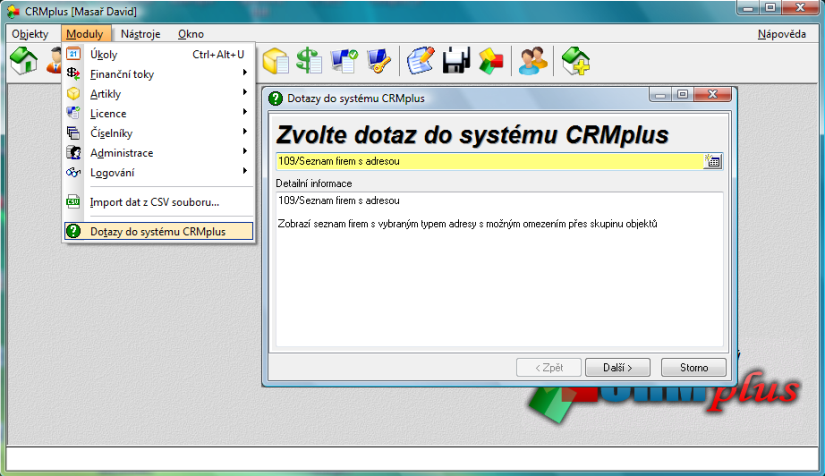Expand the Artikly submenu arrow
The width and height of the screenshot is (825, 476).
pos(245,92)
